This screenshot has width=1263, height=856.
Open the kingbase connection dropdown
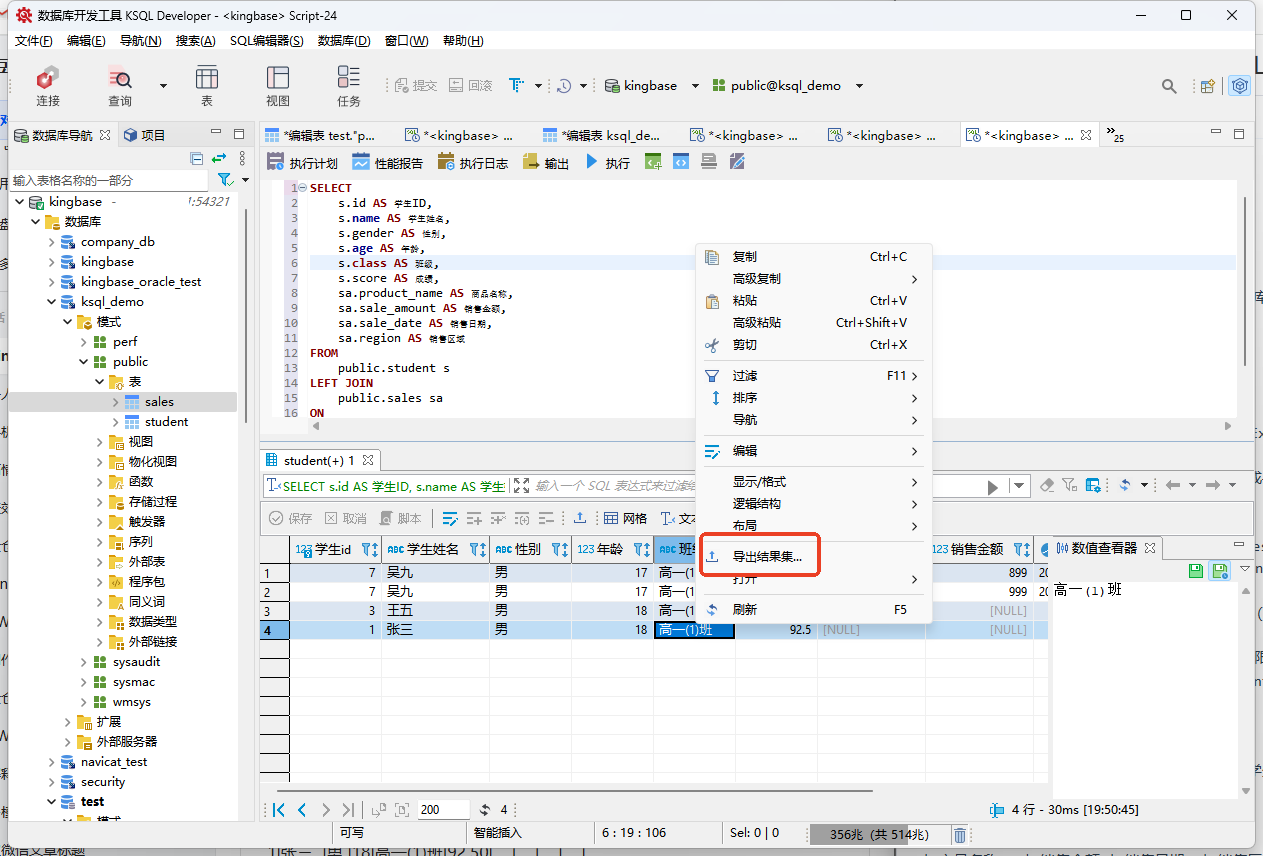[695, 86]
